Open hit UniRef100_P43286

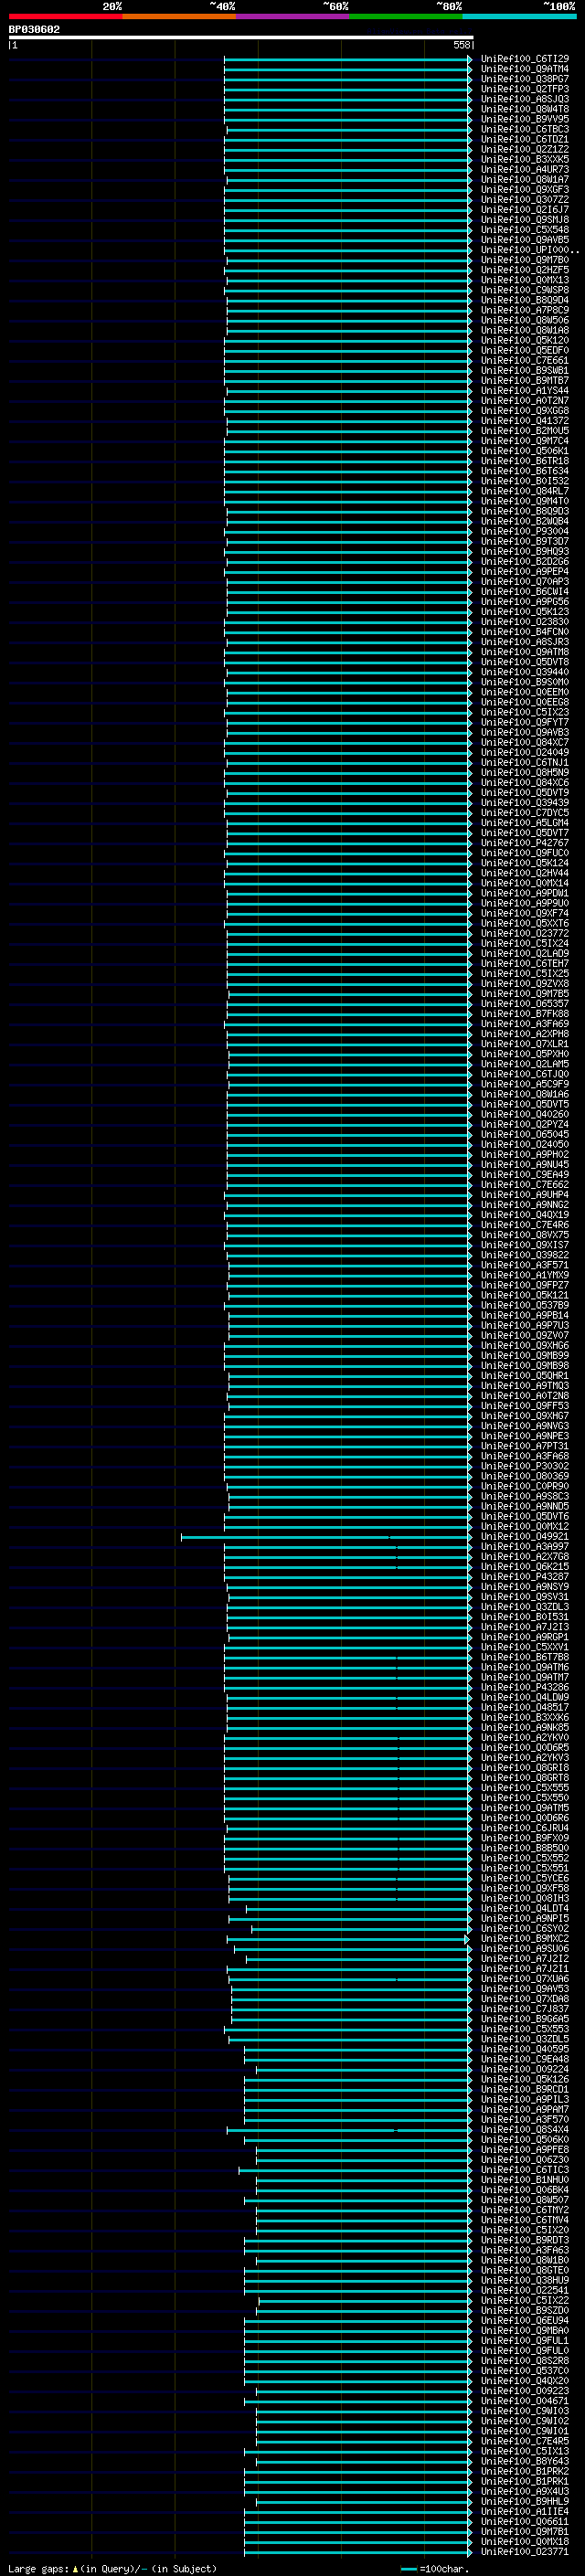tap(525, 1687)
